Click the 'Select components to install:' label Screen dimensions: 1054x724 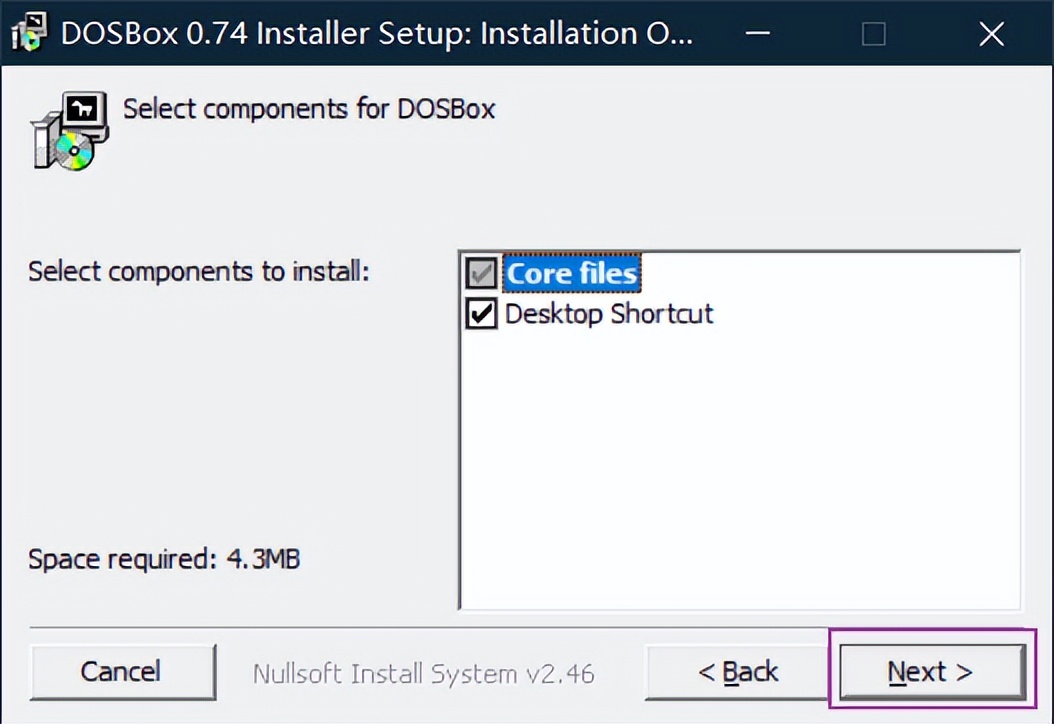[199, 272]
